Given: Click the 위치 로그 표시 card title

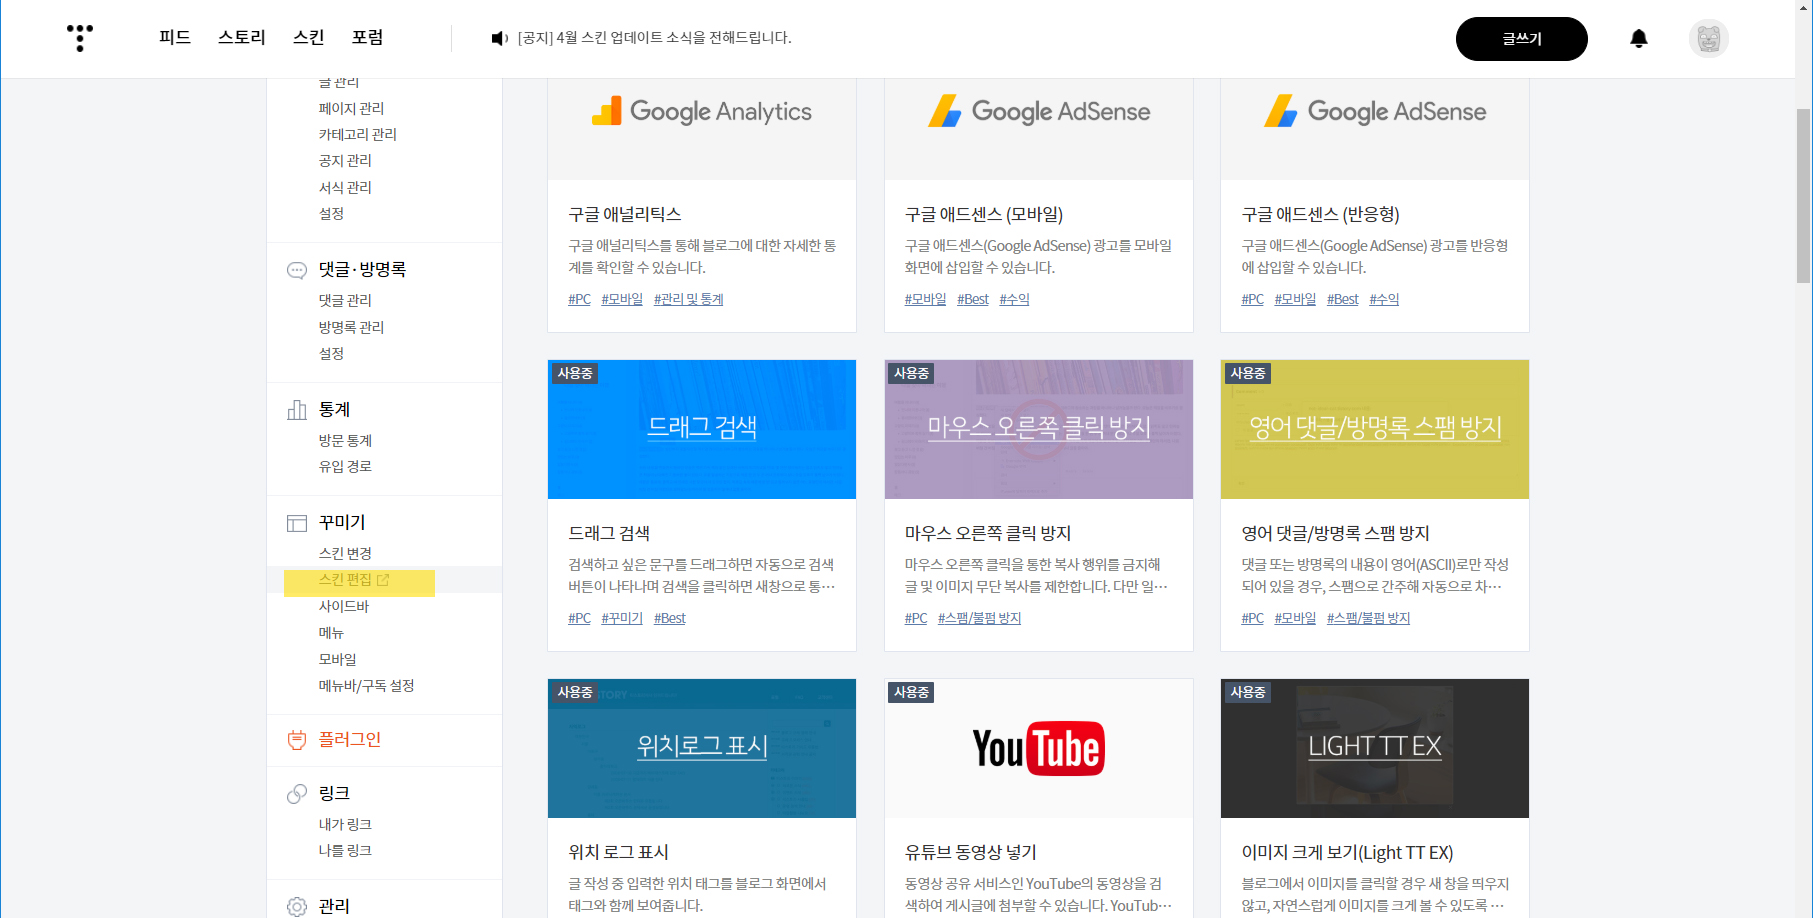Looking at the screenshot, I should (618, 852).
